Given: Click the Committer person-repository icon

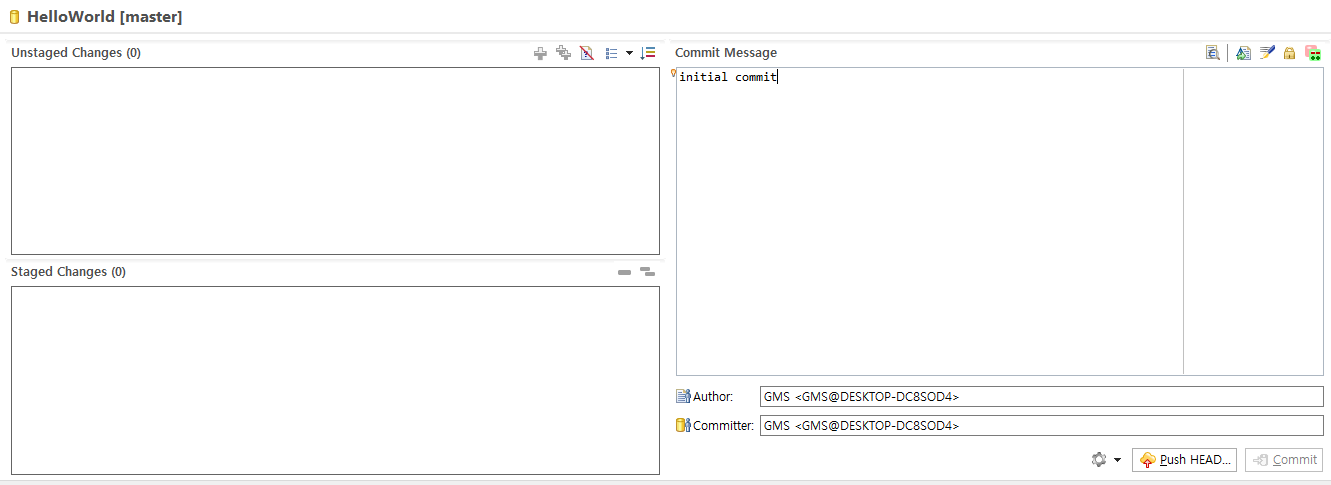Looking at the screenshot, I should (683, 426).
